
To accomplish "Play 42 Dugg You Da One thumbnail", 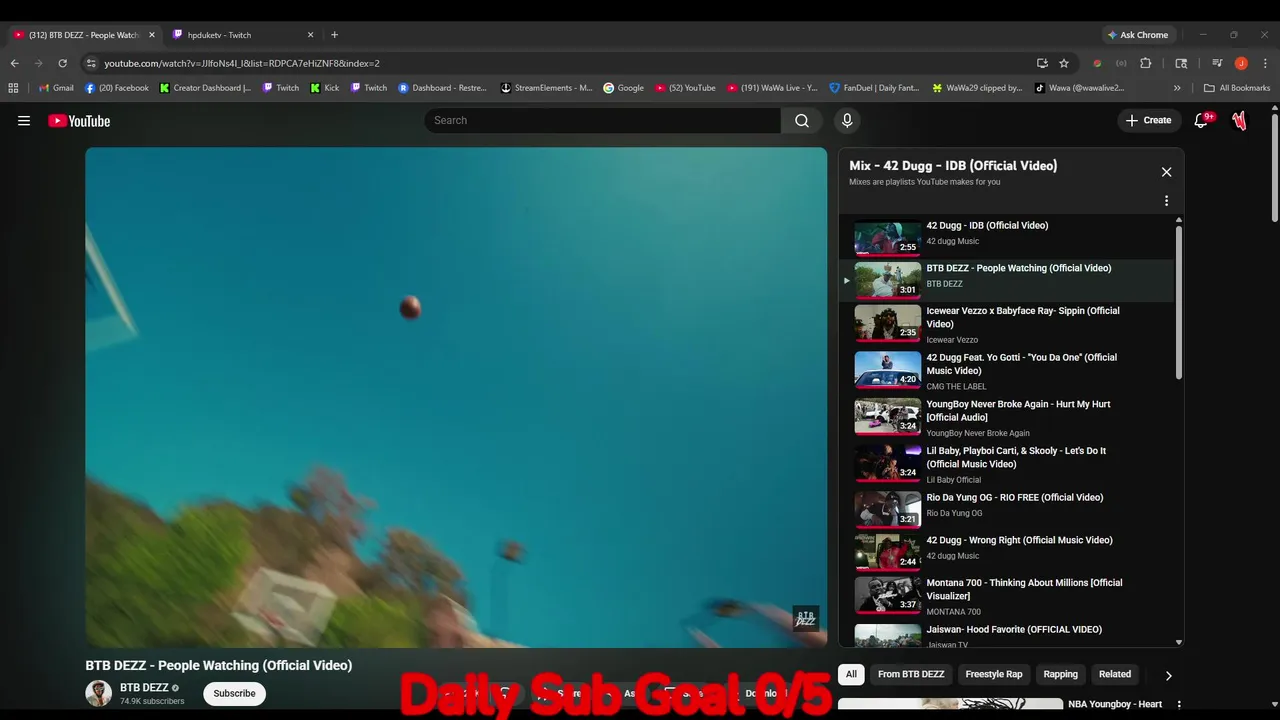I will pos(887,370).
